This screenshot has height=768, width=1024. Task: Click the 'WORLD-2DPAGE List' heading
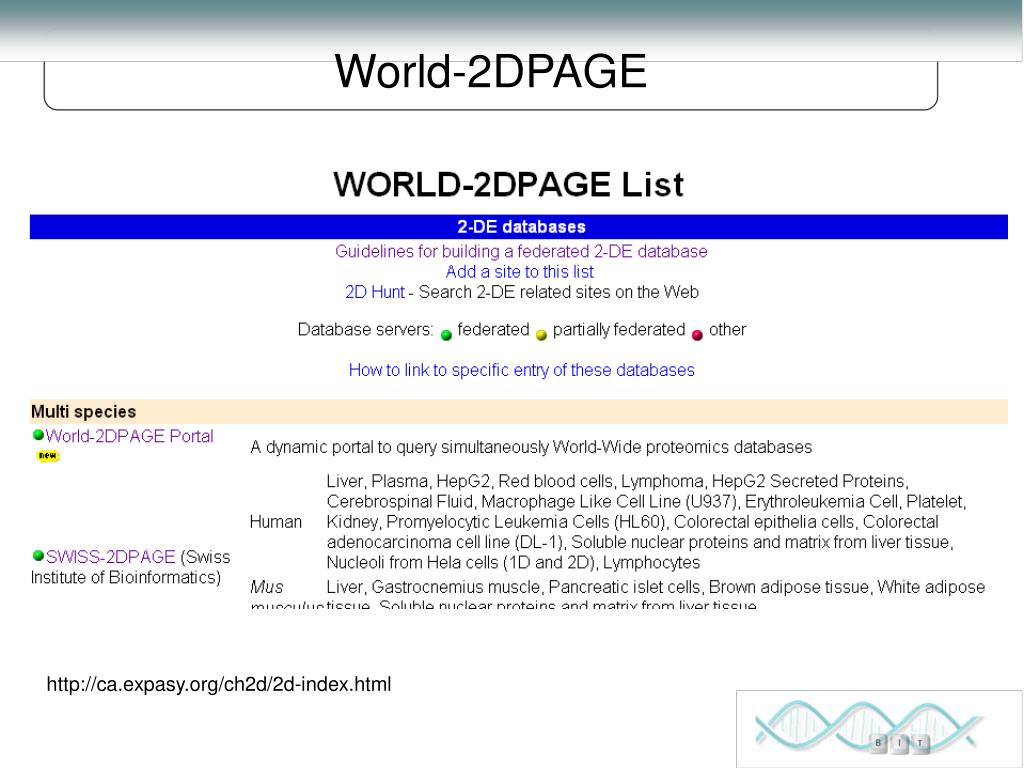coord(508,184)
